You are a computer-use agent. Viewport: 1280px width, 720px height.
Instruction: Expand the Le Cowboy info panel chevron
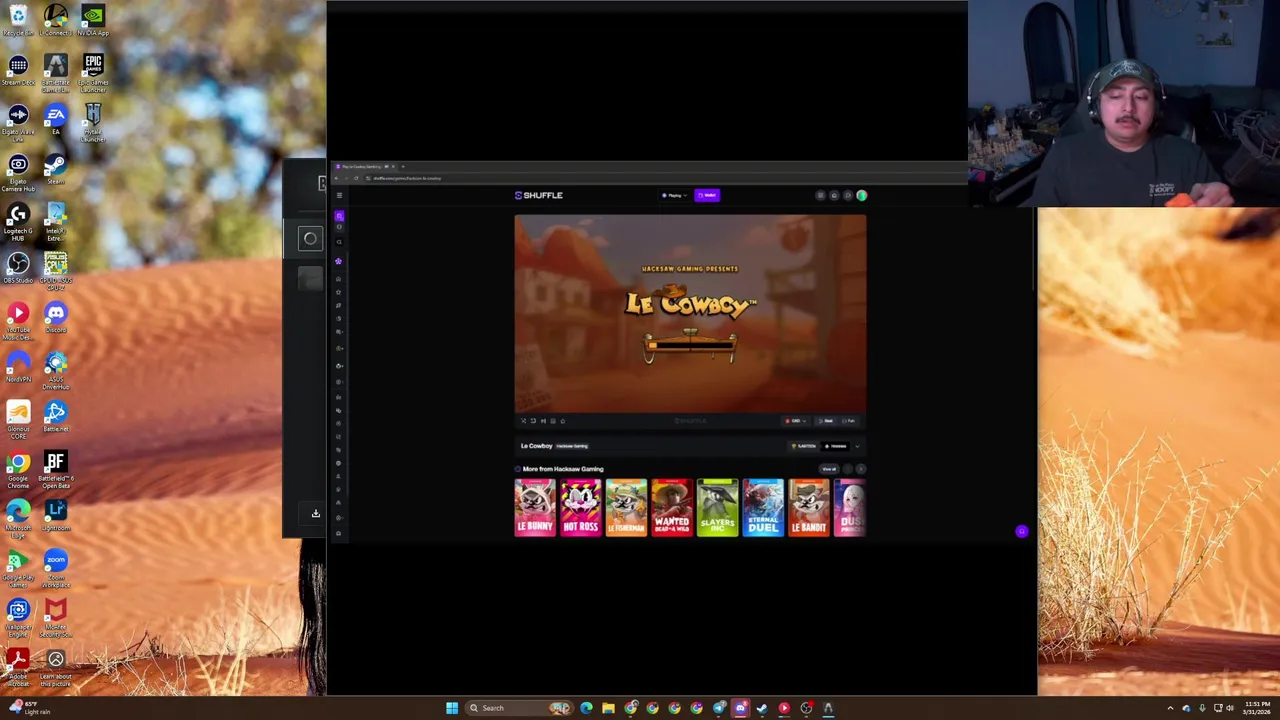tap(857, 446)
